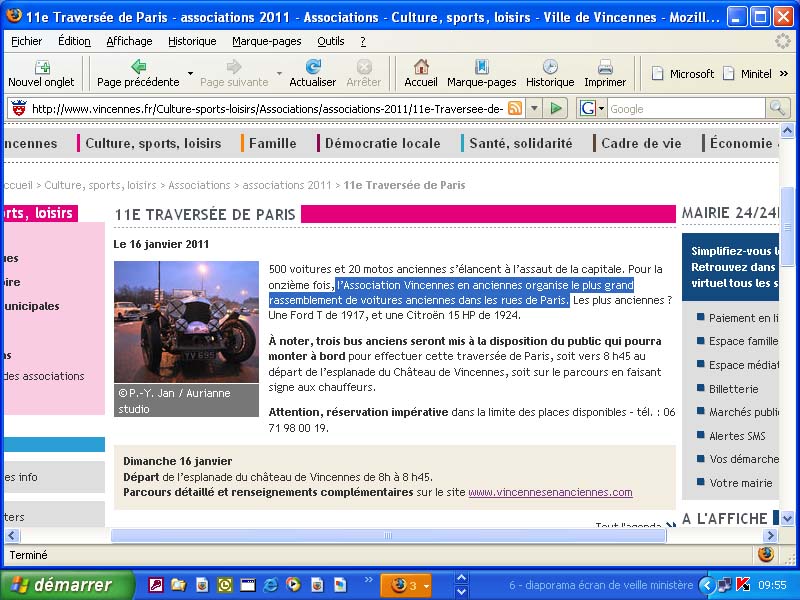This screenshot has width=800, height=600.
Task: Select the Démocratie locale section
Action: click(383, 143)
